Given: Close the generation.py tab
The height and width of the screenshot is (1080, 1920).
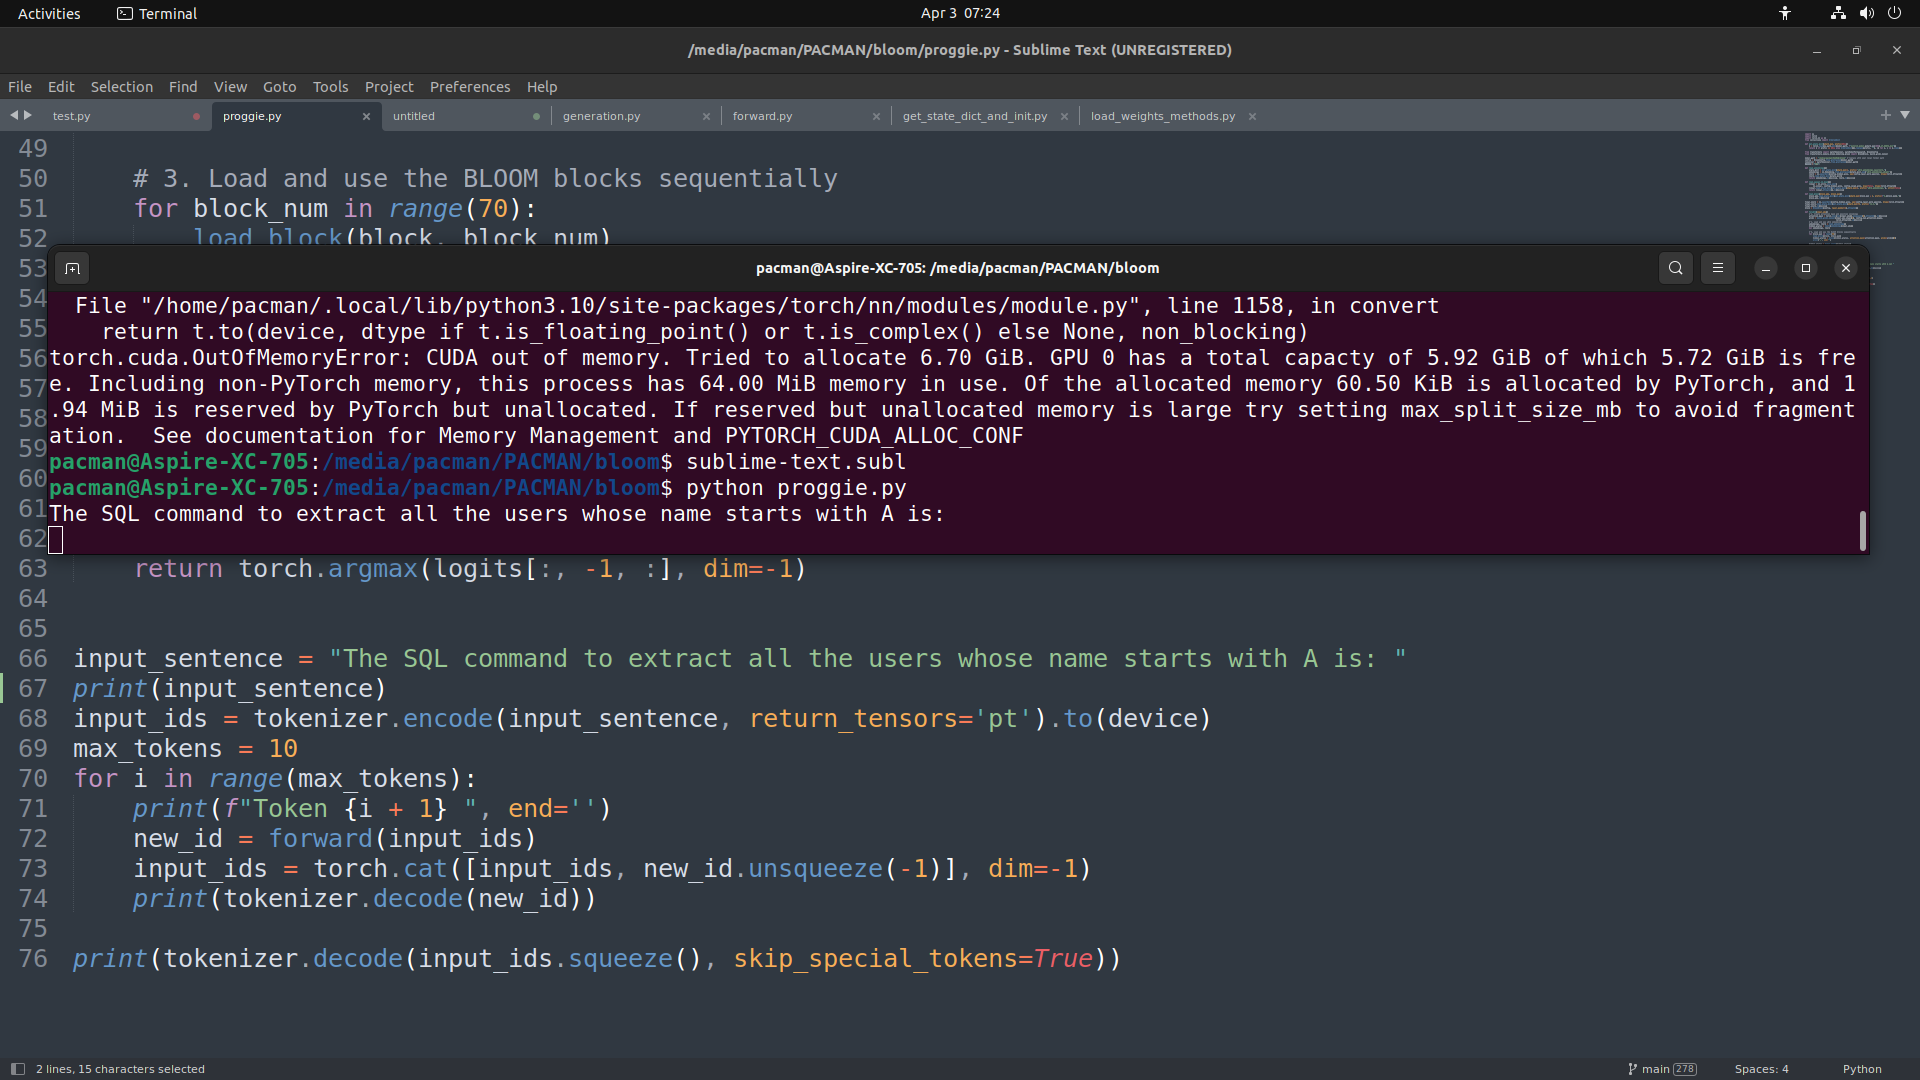Looking at the screenshot, I should coord(706,117).
